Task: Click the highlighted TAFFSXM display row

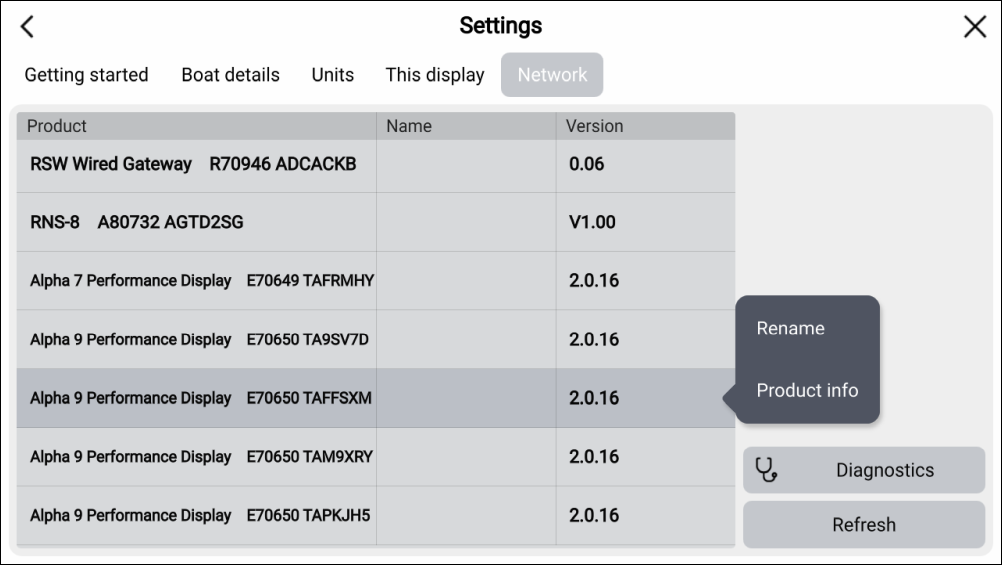Action: [x=200, y=398]
